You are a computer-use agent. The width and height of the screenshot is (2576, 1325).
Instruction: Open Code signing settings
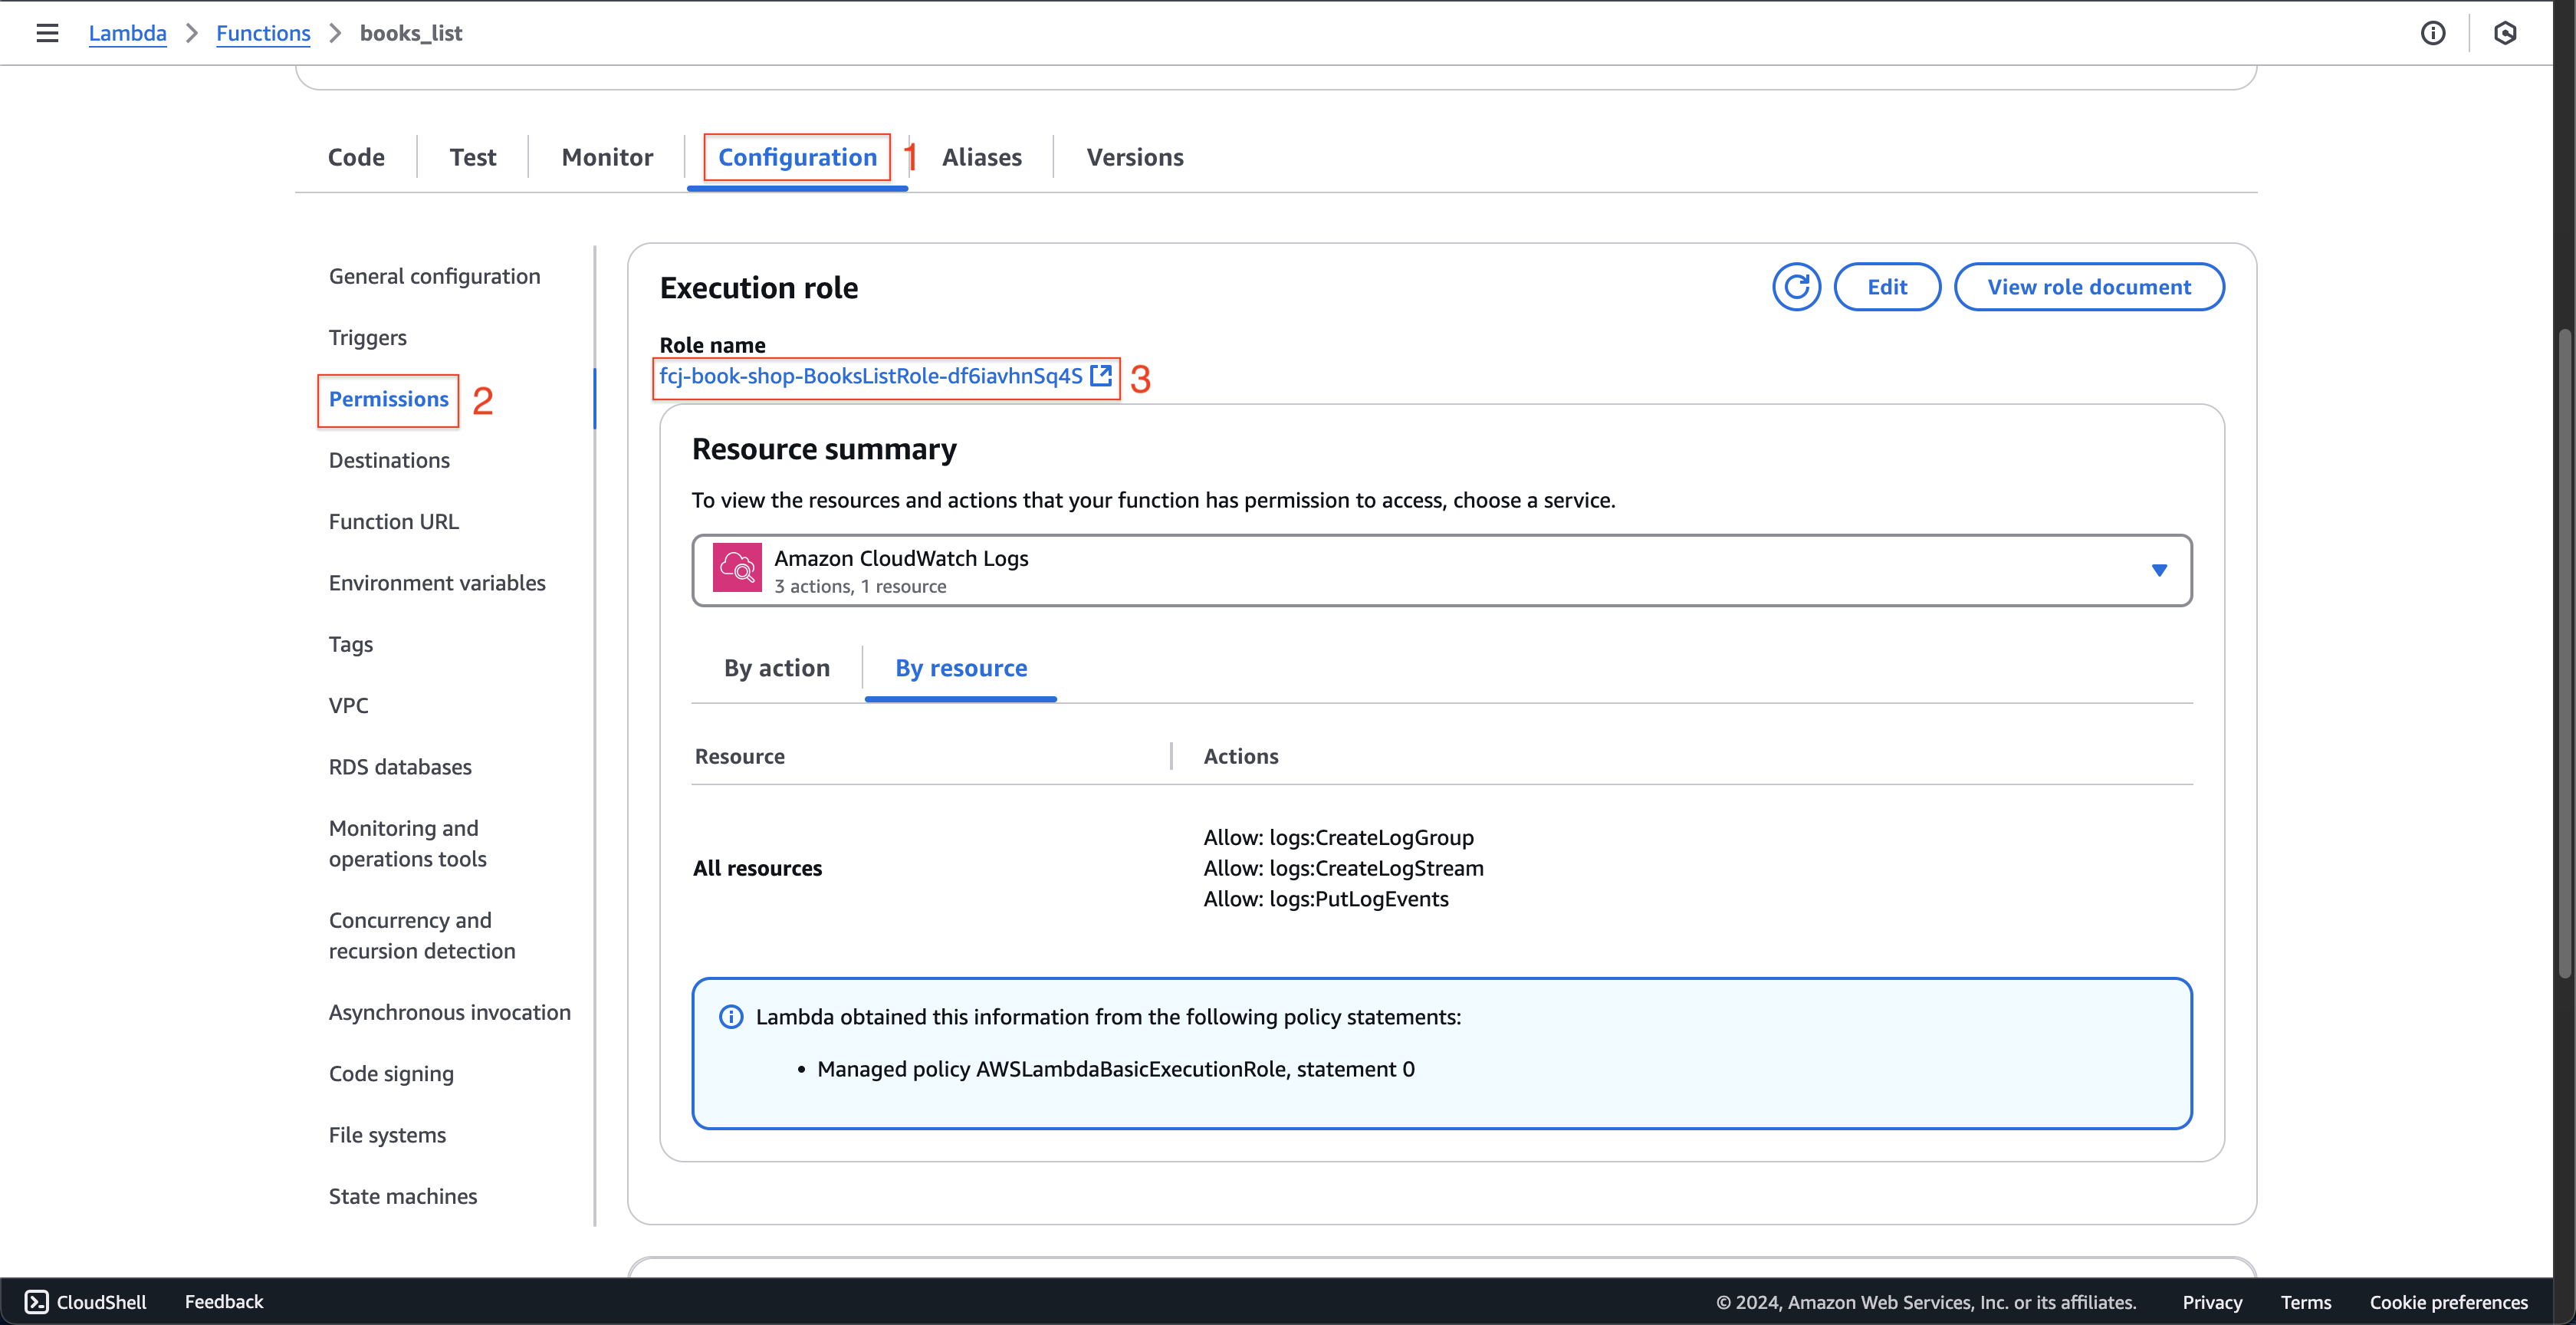pyautogui.click(x=391, y=1074)
